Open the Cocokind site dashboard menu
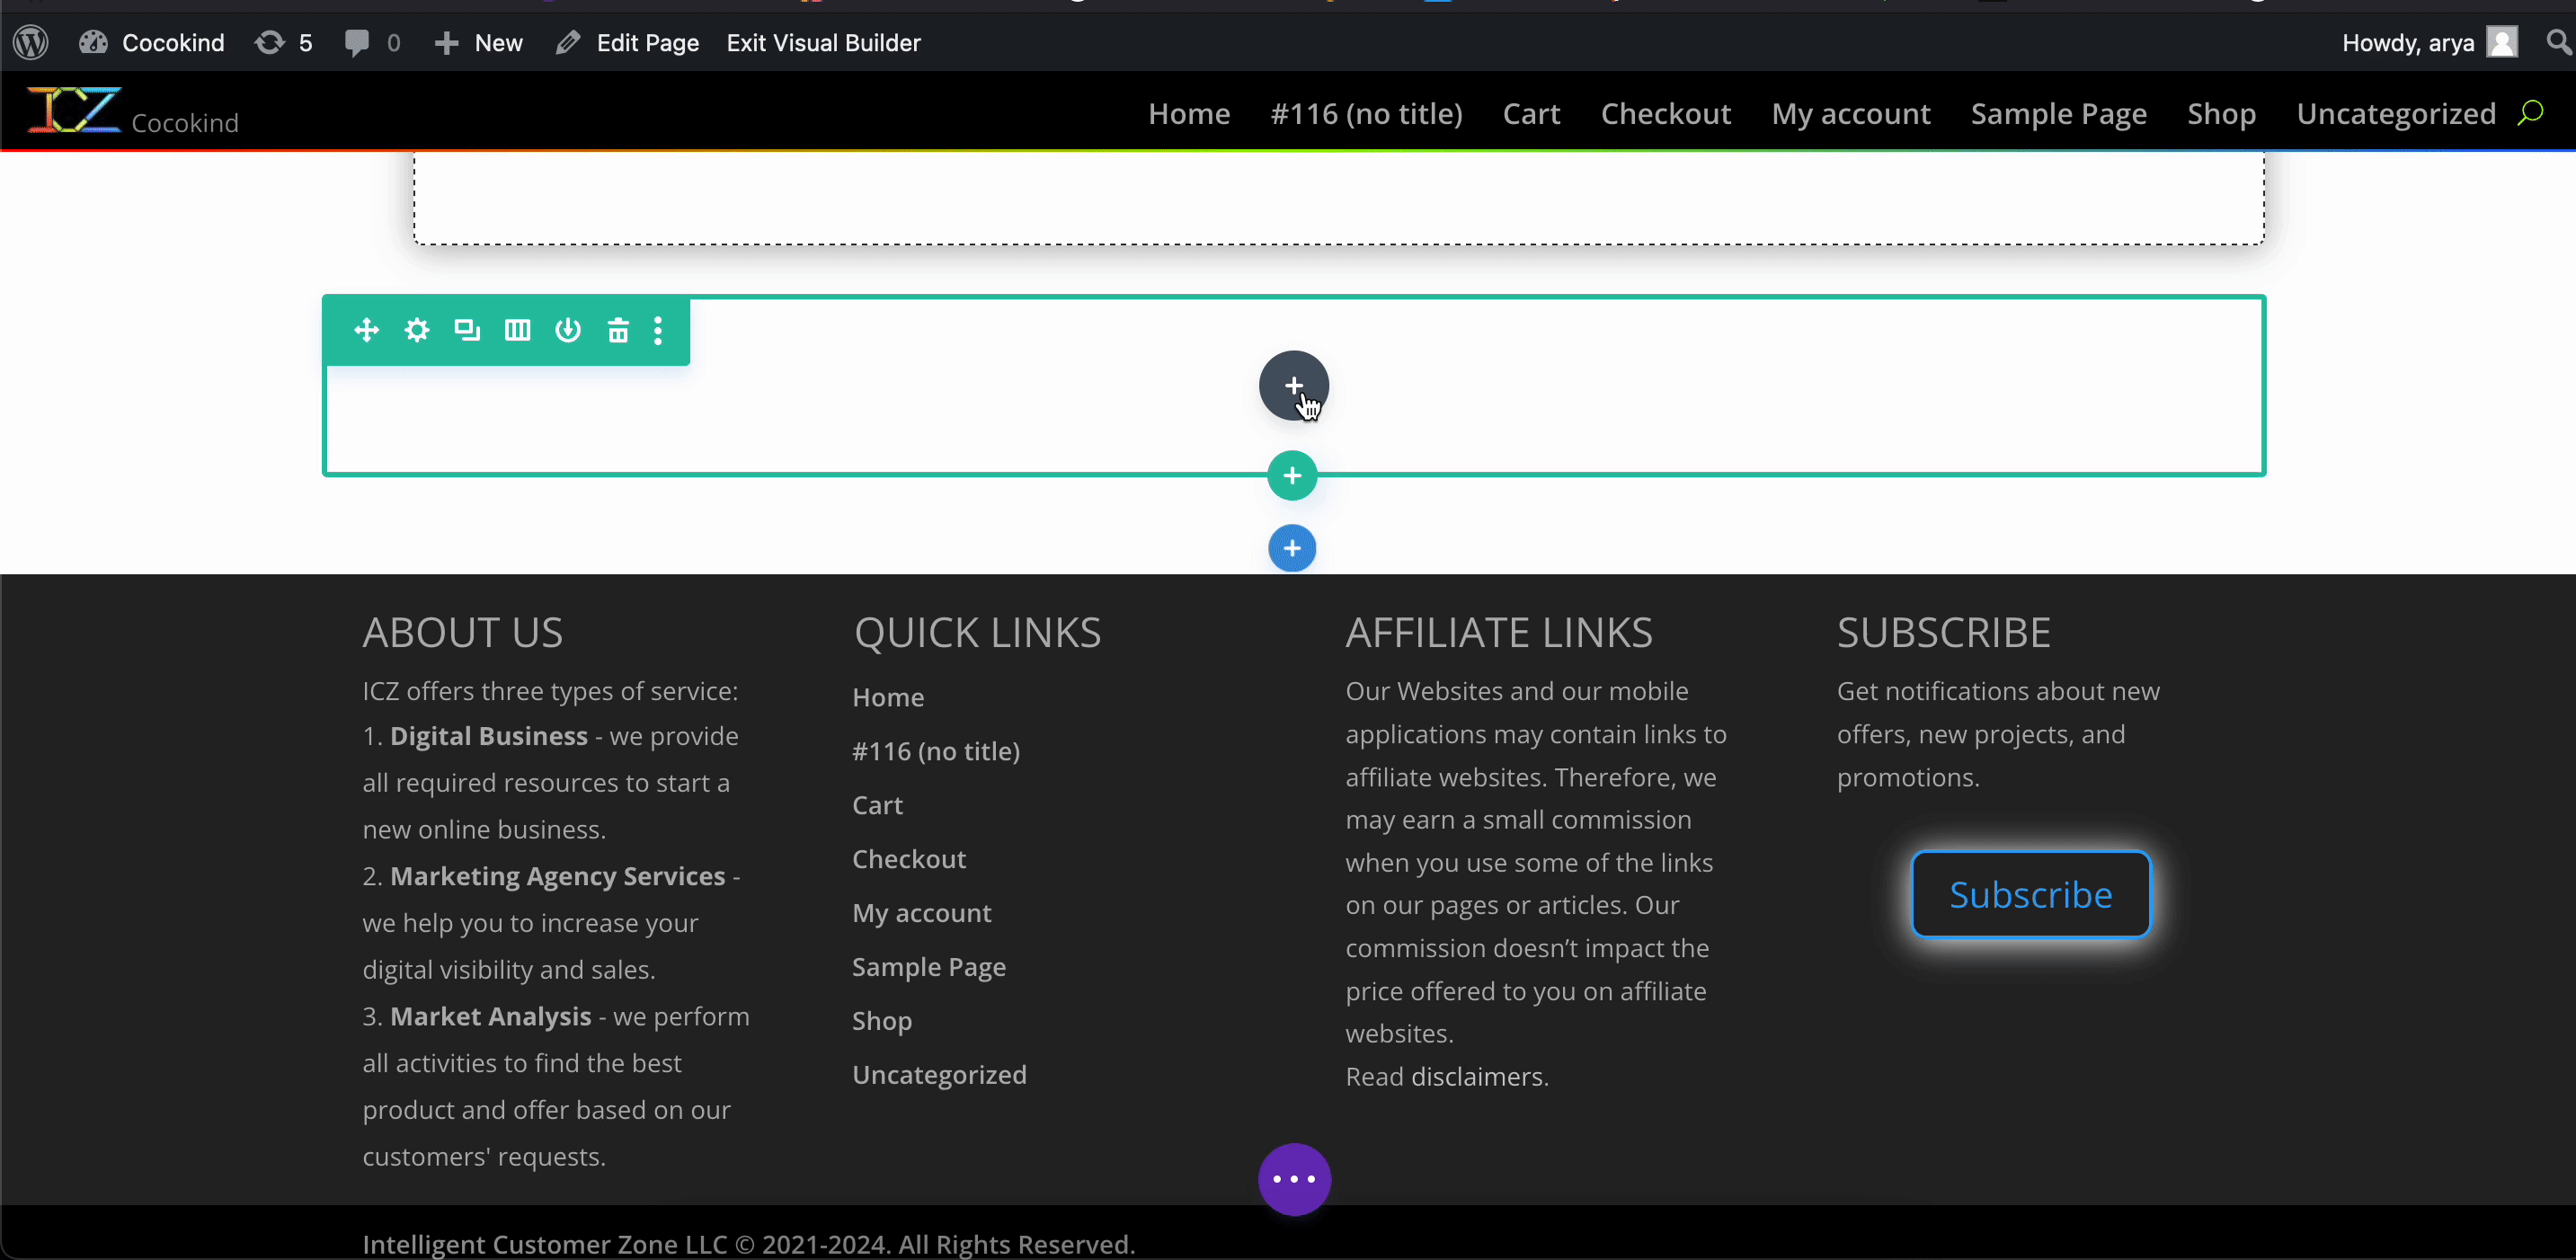This screenshot has width=2576, height=1260. (x=152, y=43)
